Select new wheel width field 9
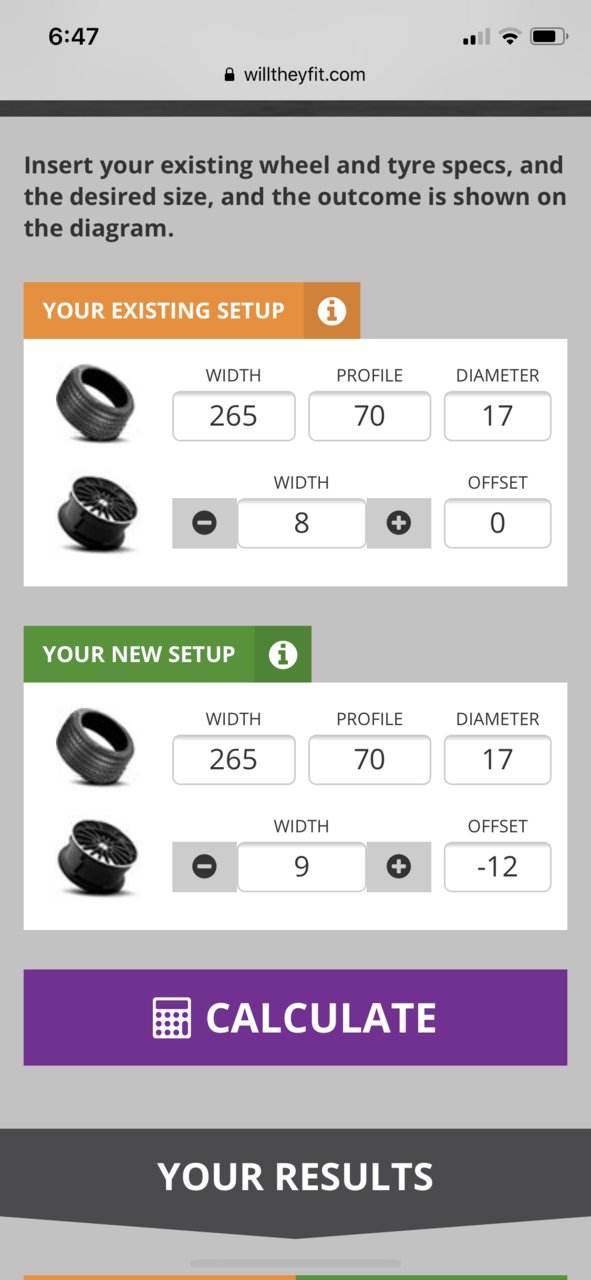 pos(302,867)
